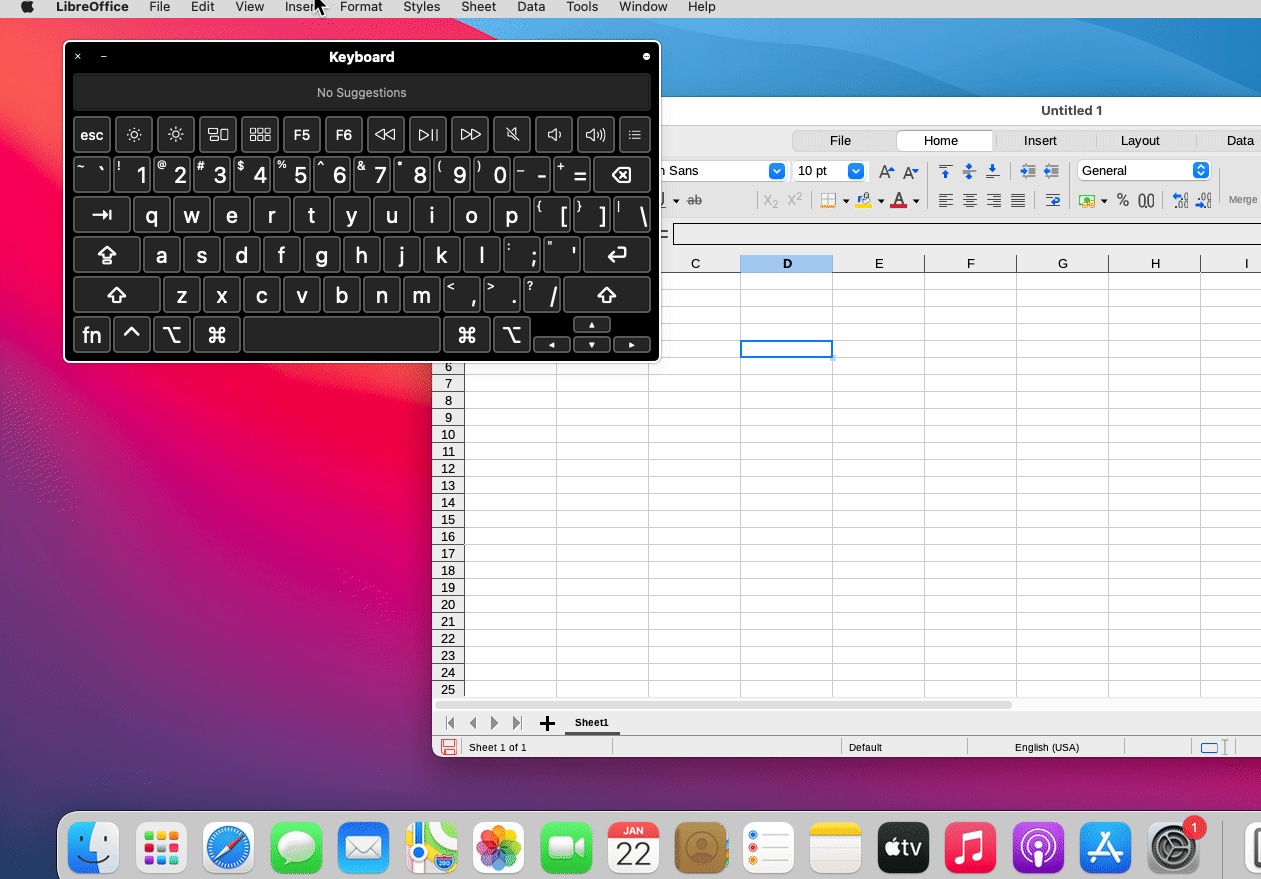Select the percent number format icon
The image size is (1261, 879).
point(1122,199)
